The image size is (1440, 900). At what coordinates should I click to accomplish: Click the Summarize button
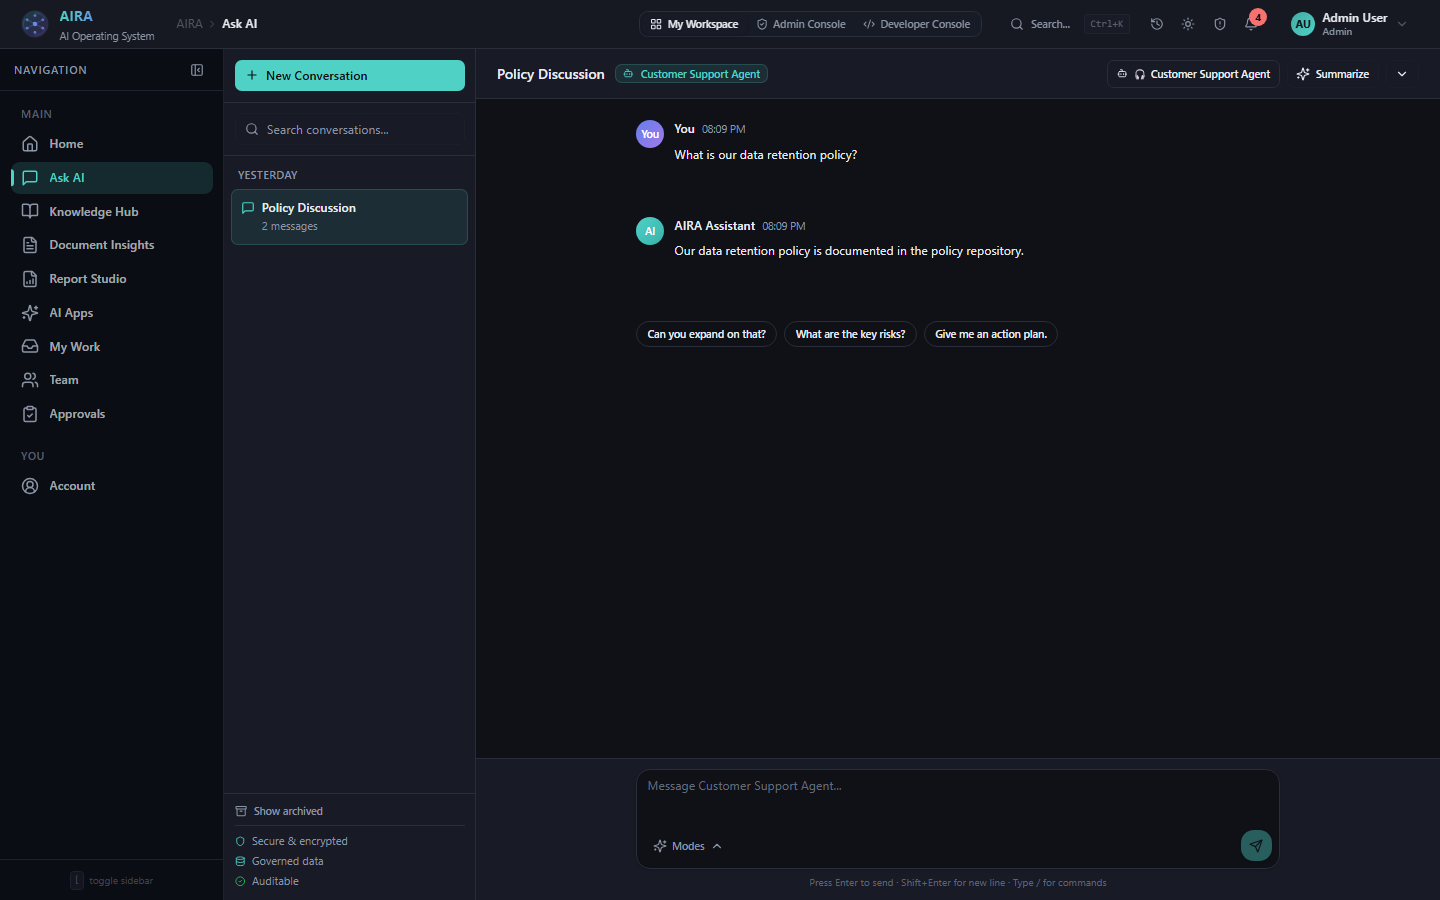pos(1333,74)
